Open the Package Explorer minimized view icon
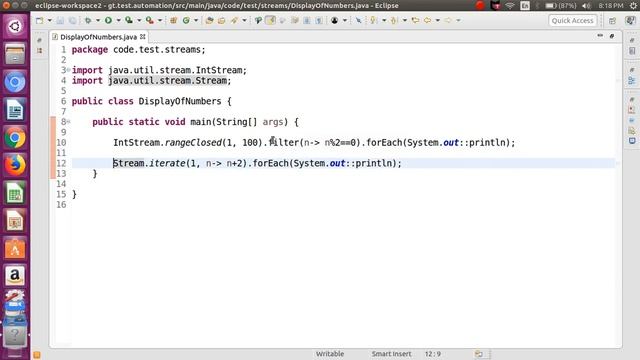This screenshot has width=640, height=360. click(x=39, y=51)
